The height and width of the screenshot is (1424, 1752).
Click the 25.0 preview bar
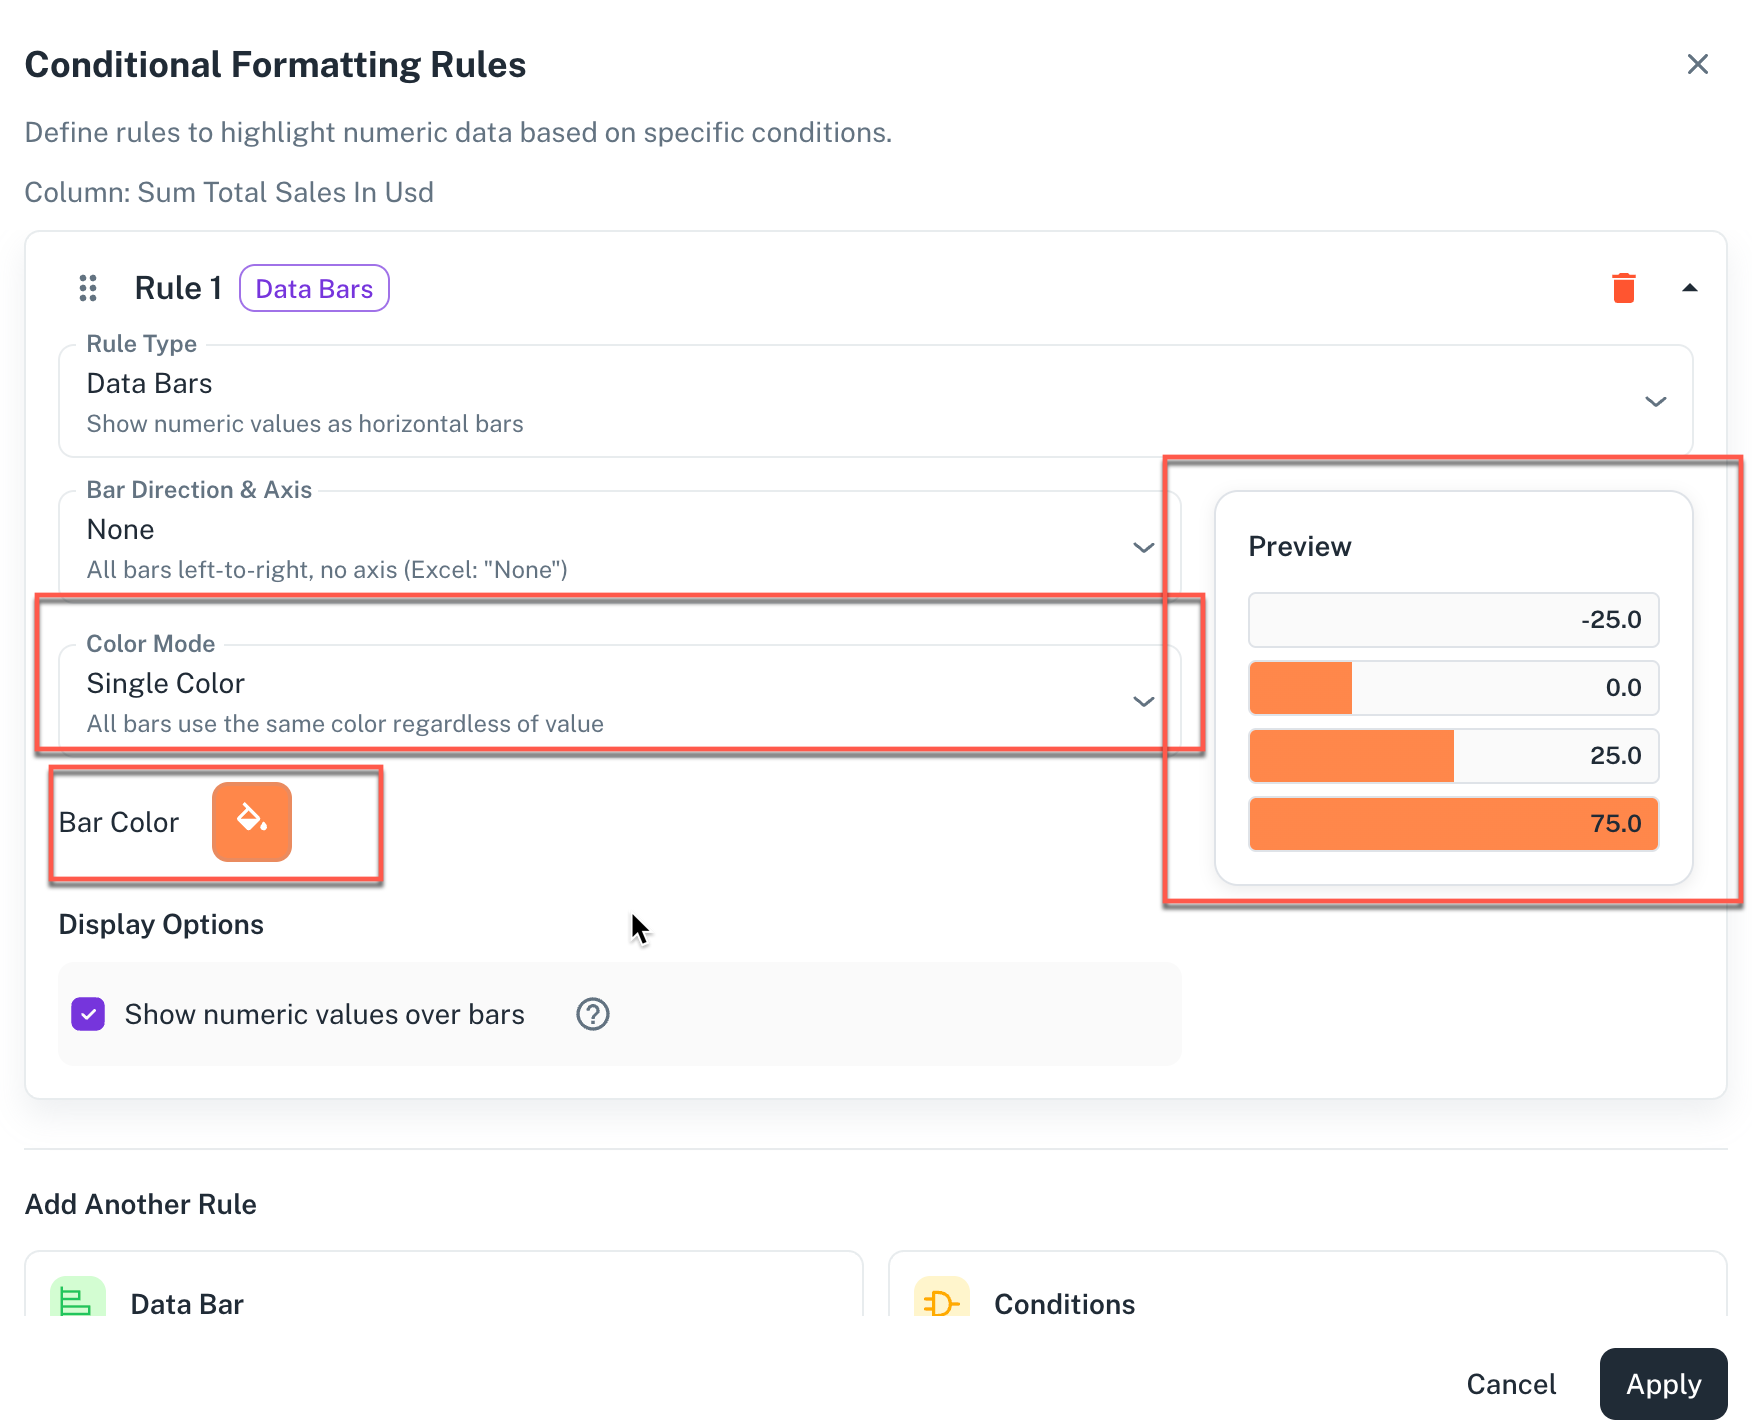(x=1452, y=756)
